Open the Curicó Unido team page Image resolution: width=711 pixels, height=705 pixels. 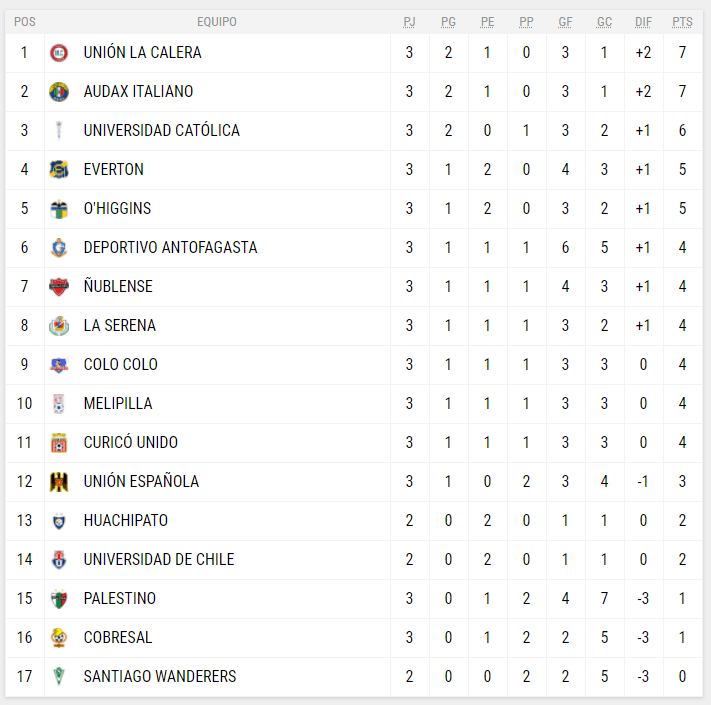click(x=131, y=442)
